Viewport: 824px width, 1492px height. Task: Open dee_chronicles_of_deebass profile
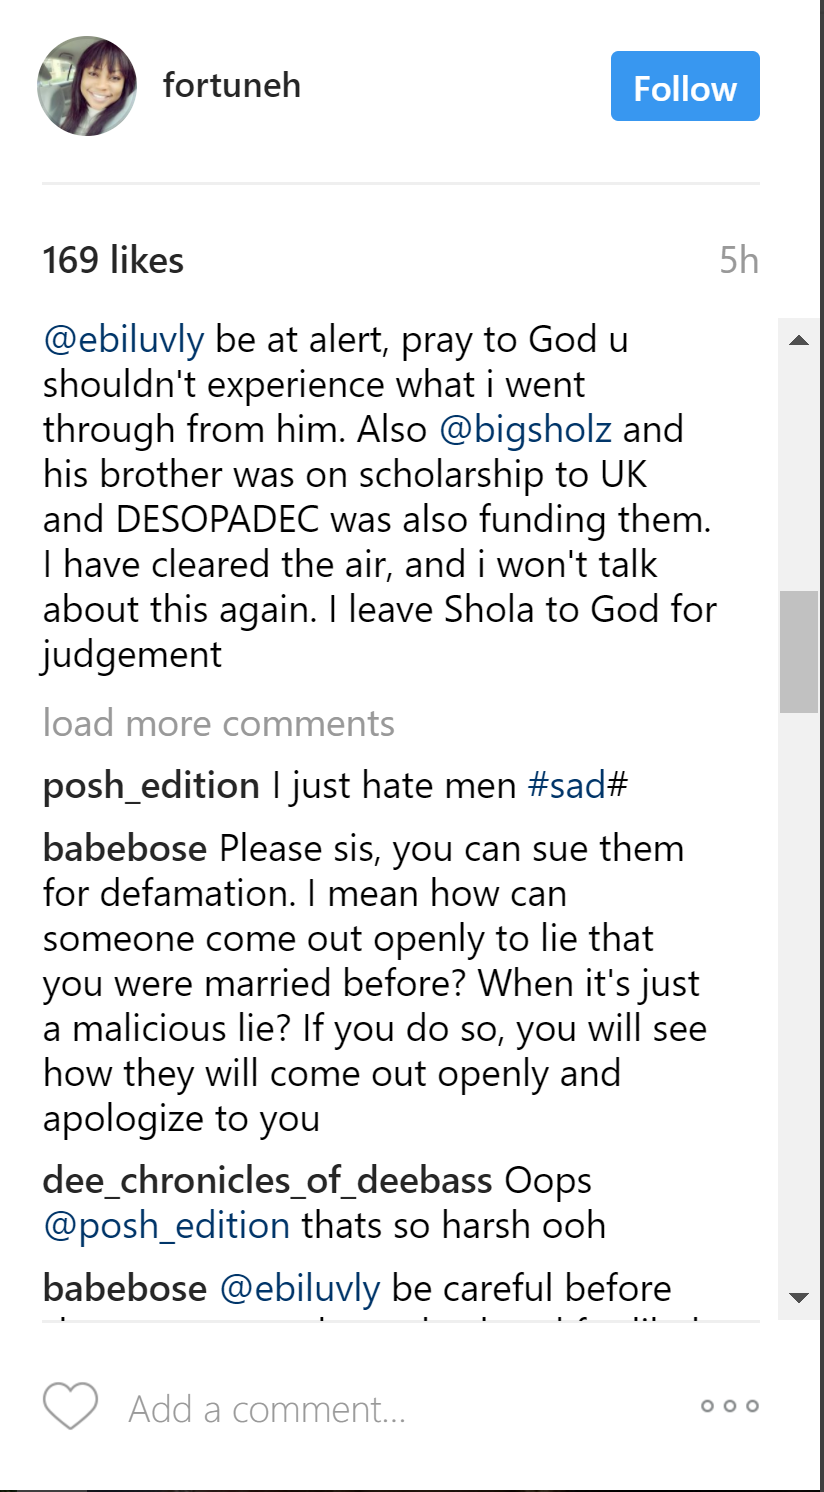point(267,1181)
